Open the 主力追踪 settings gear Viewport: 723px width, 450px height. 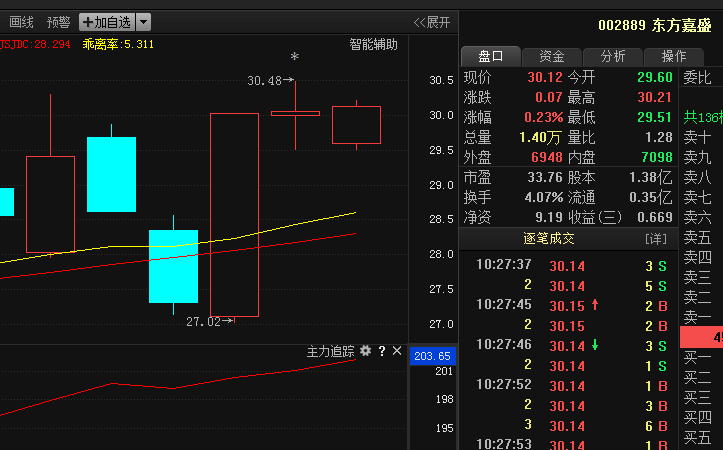[365, 351]
